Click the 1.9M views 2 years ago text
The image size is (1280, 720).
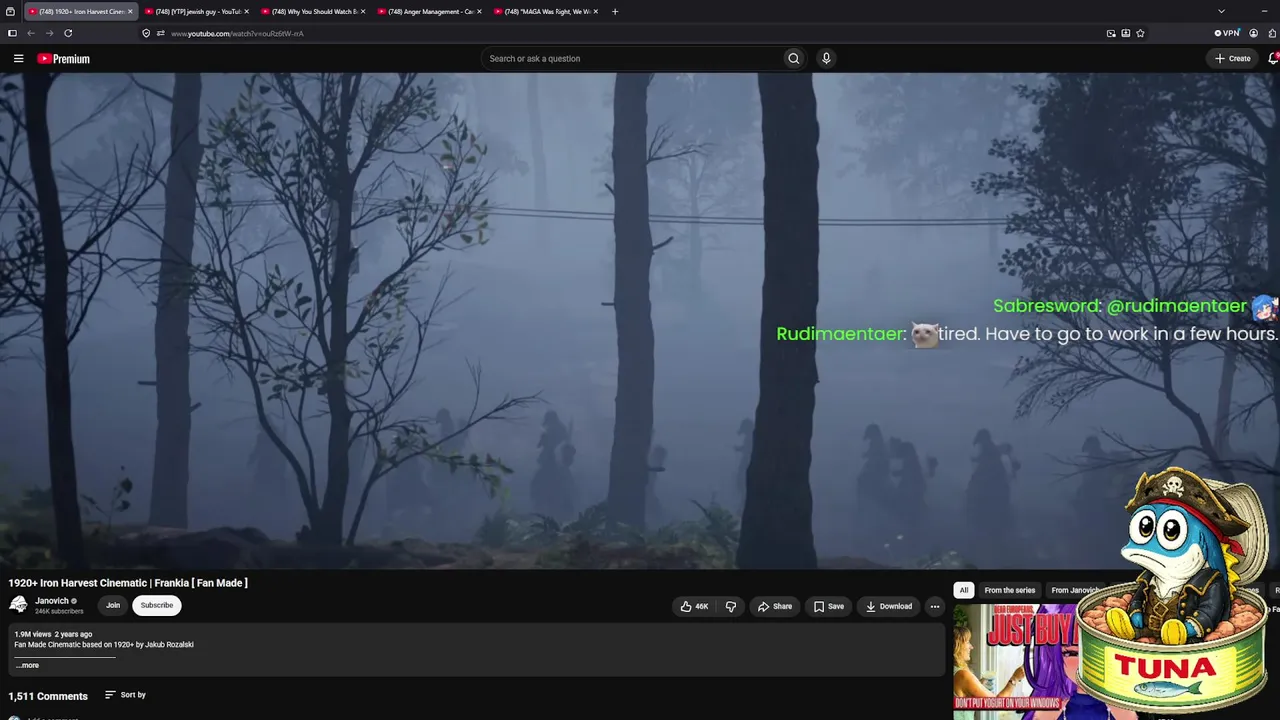[x=53, y=634]
